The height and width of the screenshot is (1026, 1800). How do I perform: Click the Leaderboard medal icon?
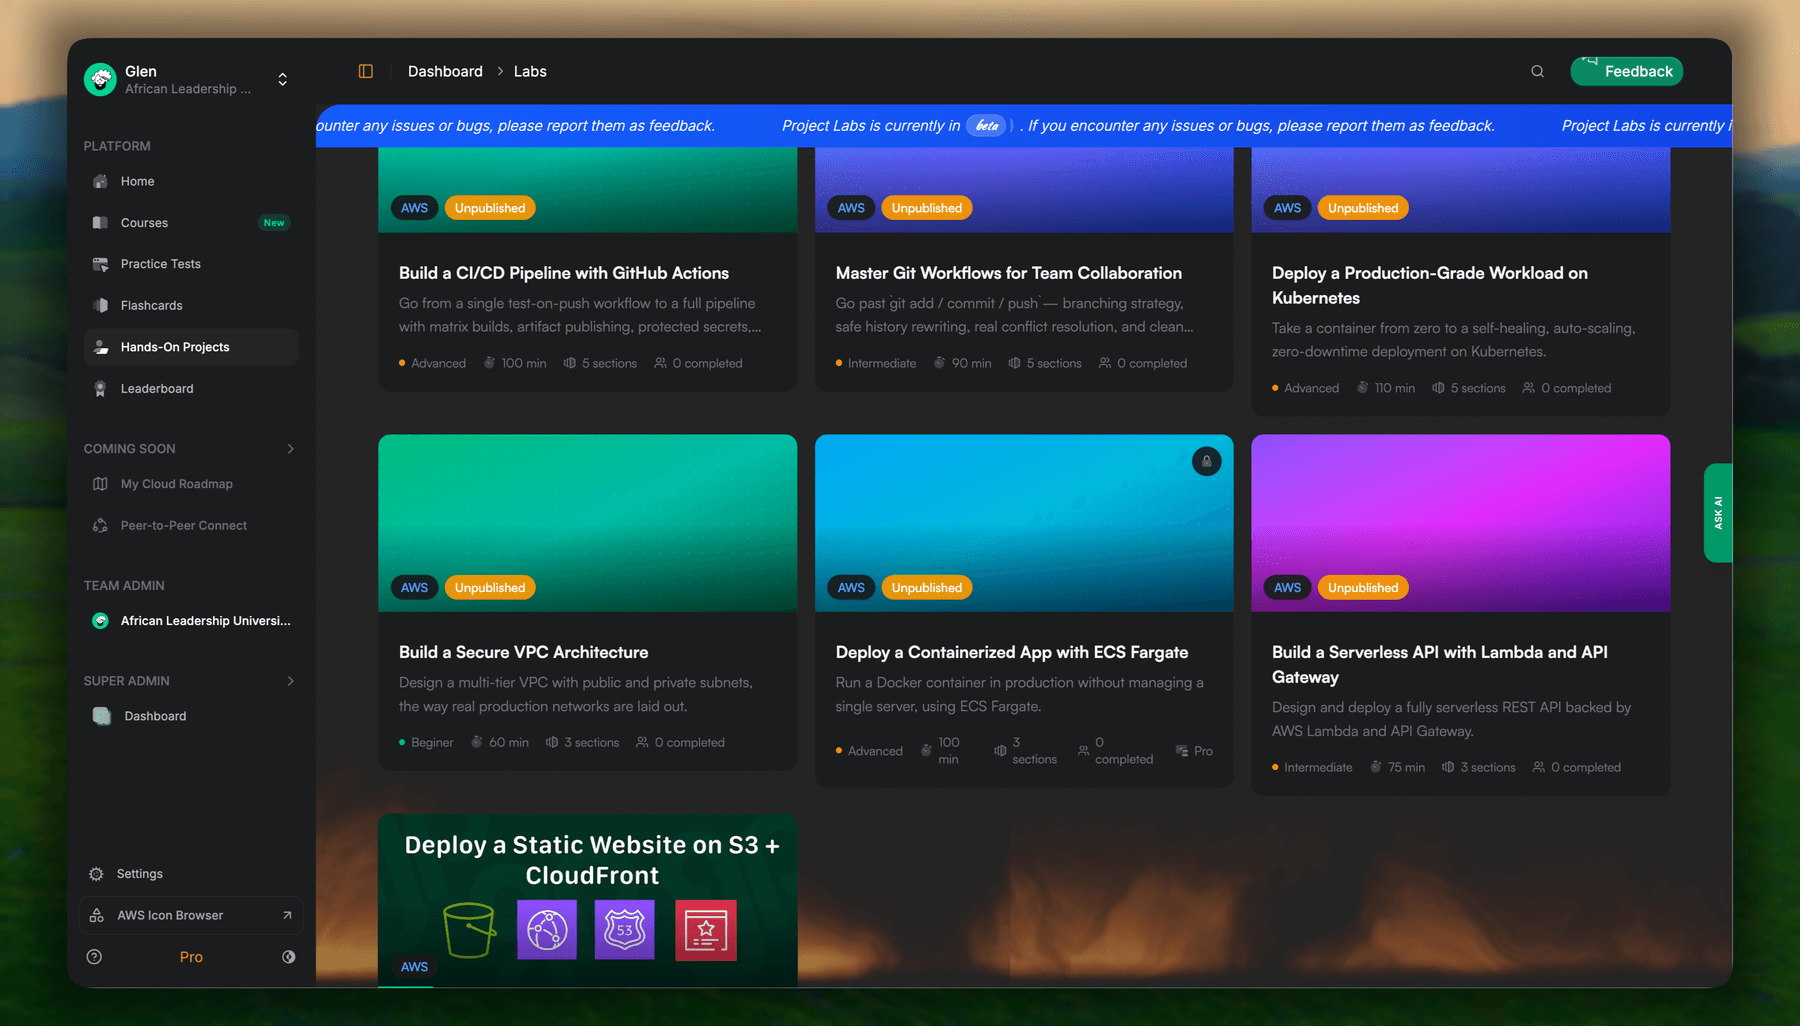[100, 388]
